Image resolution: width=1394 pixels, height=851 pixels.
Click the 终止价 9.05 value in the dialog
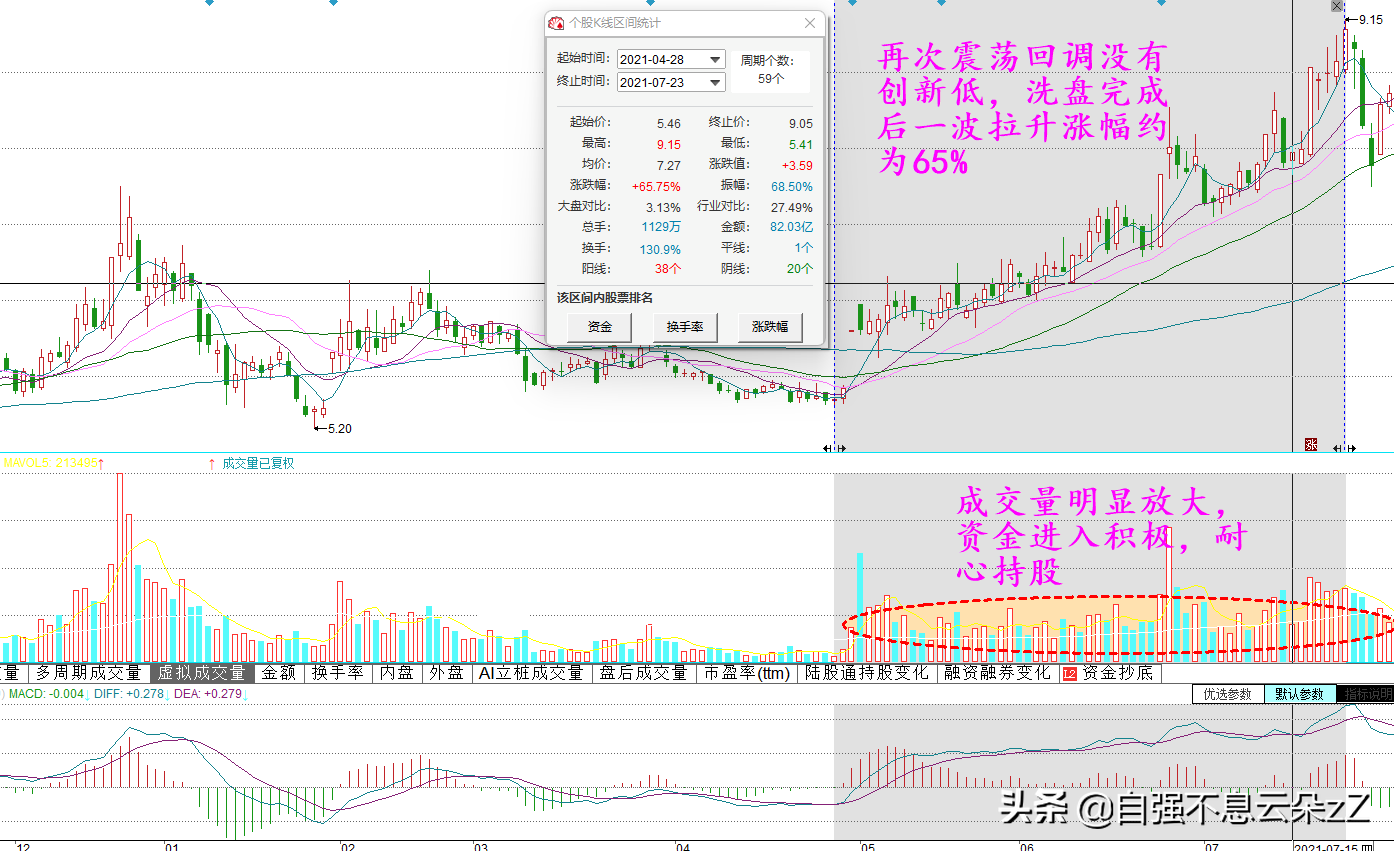point(800,123)
